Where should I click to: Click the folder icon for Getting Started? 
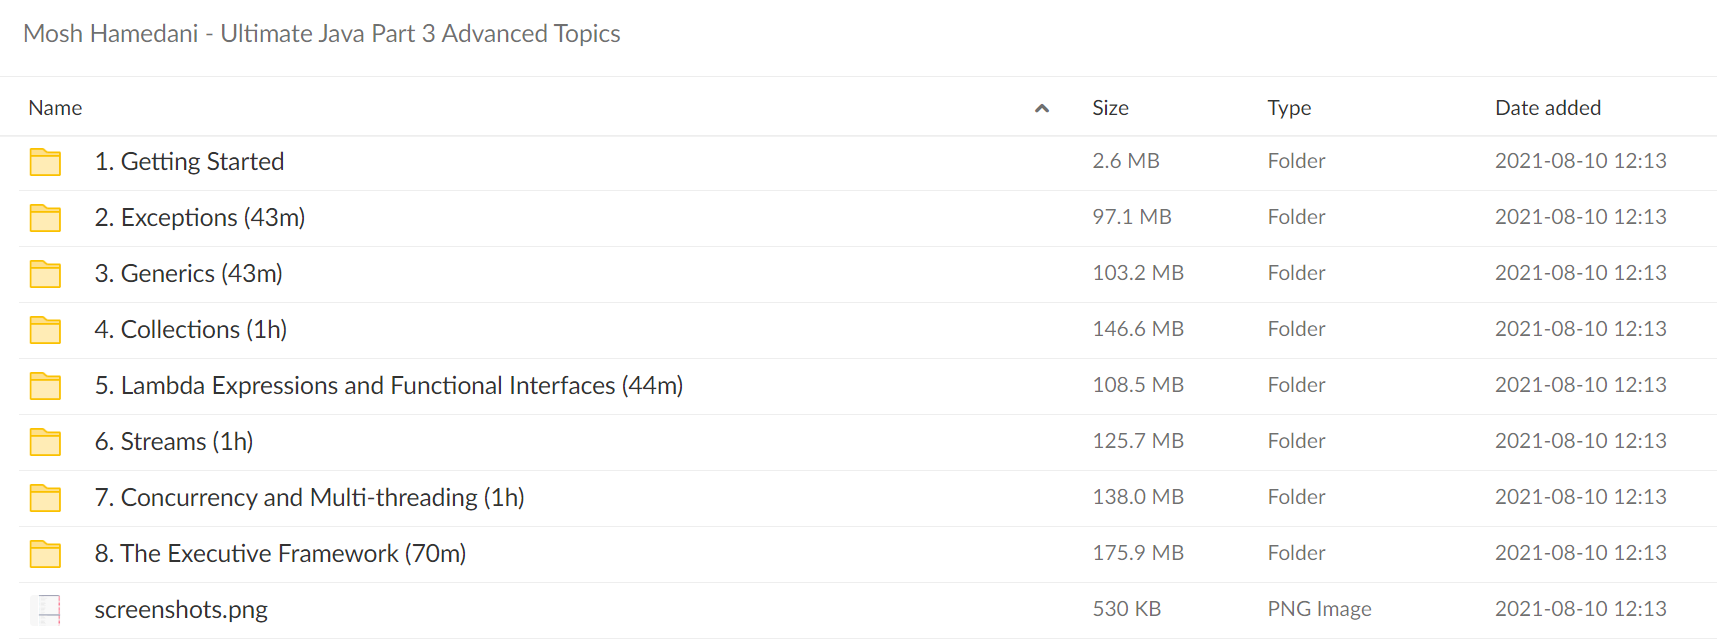click(x=45, y=162)
